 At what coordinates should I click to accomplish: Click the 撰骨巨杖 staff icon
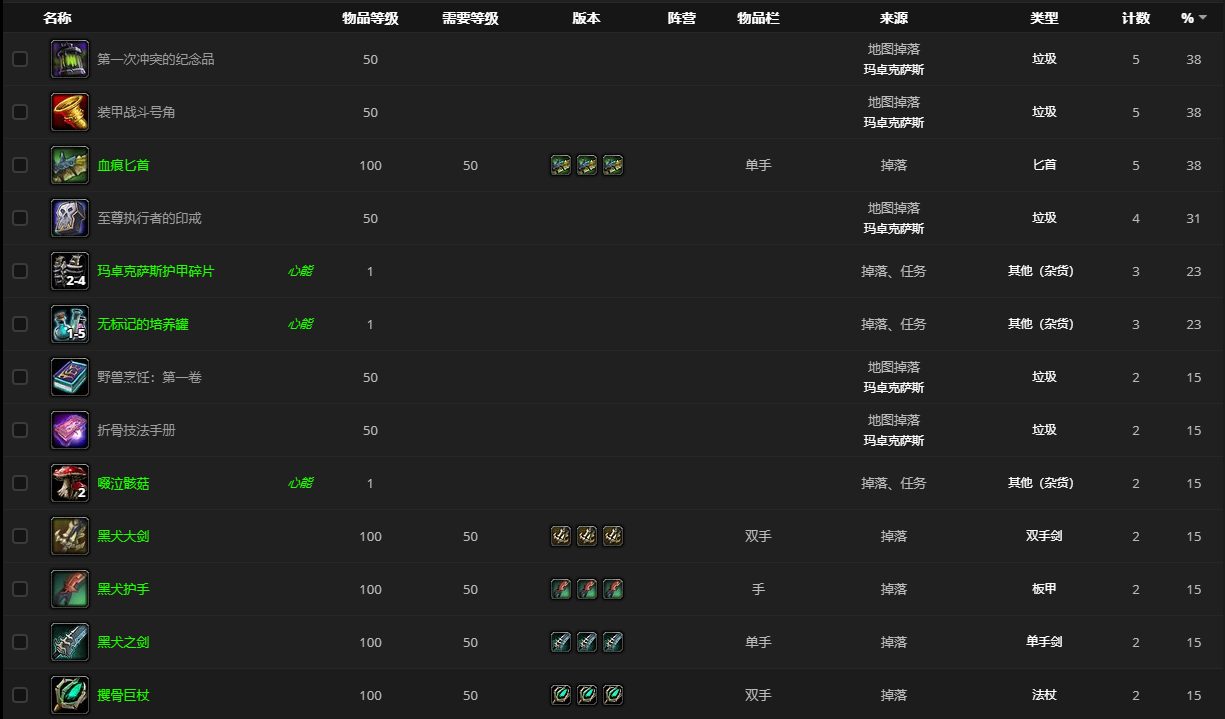point(70,695)
